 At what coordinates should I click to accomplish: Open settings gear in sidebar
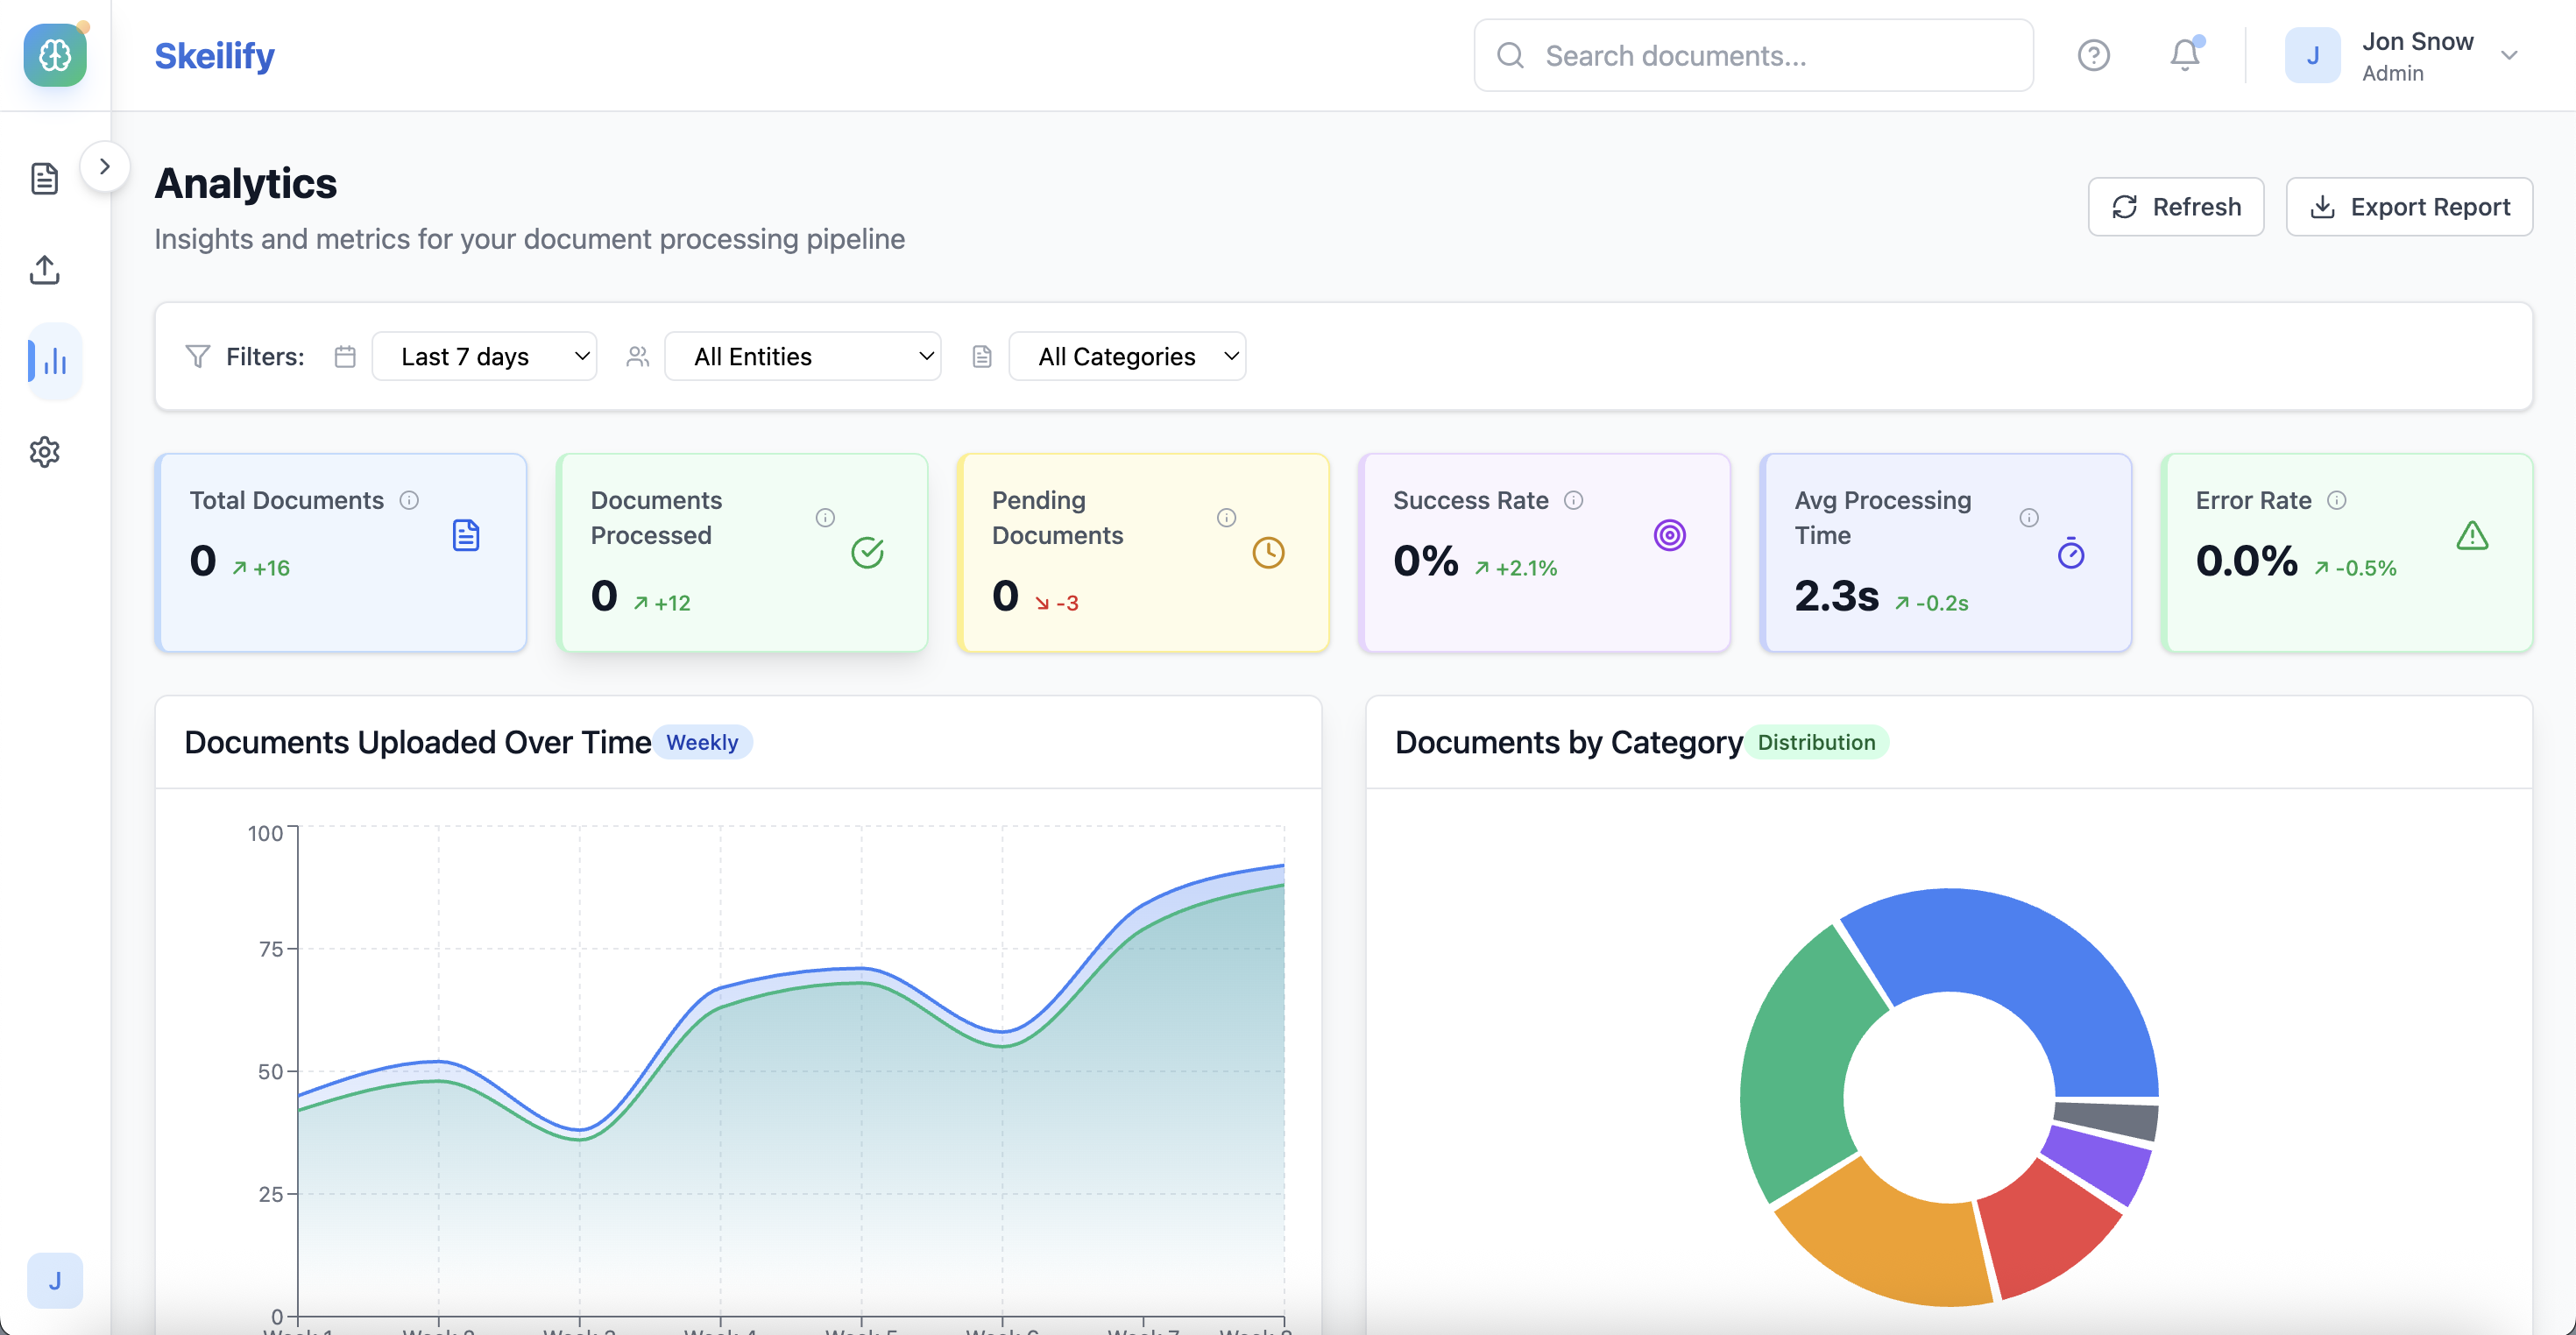(44, 452)
